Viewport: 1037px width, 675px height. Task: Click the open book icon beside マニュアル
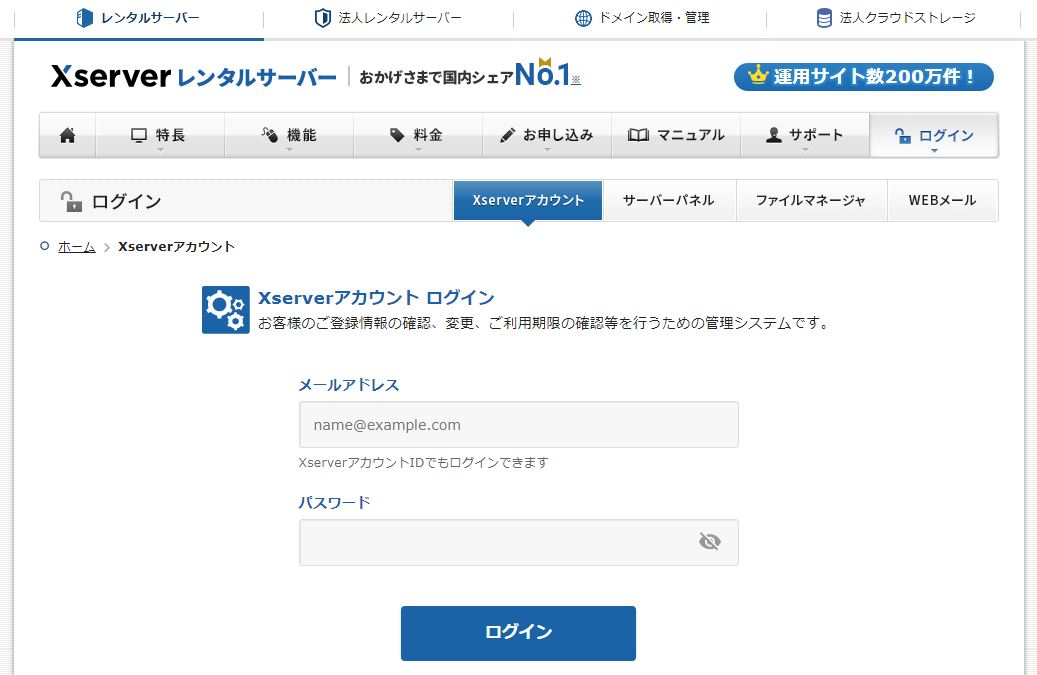(638, 136)
